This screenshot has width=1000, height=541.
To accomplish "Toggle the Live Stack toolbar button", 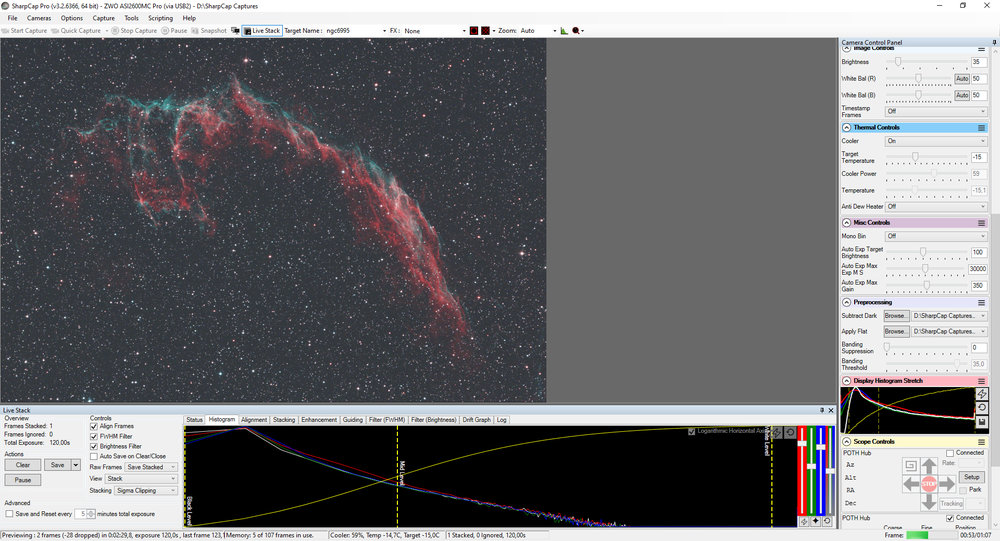I will point(262,31).
